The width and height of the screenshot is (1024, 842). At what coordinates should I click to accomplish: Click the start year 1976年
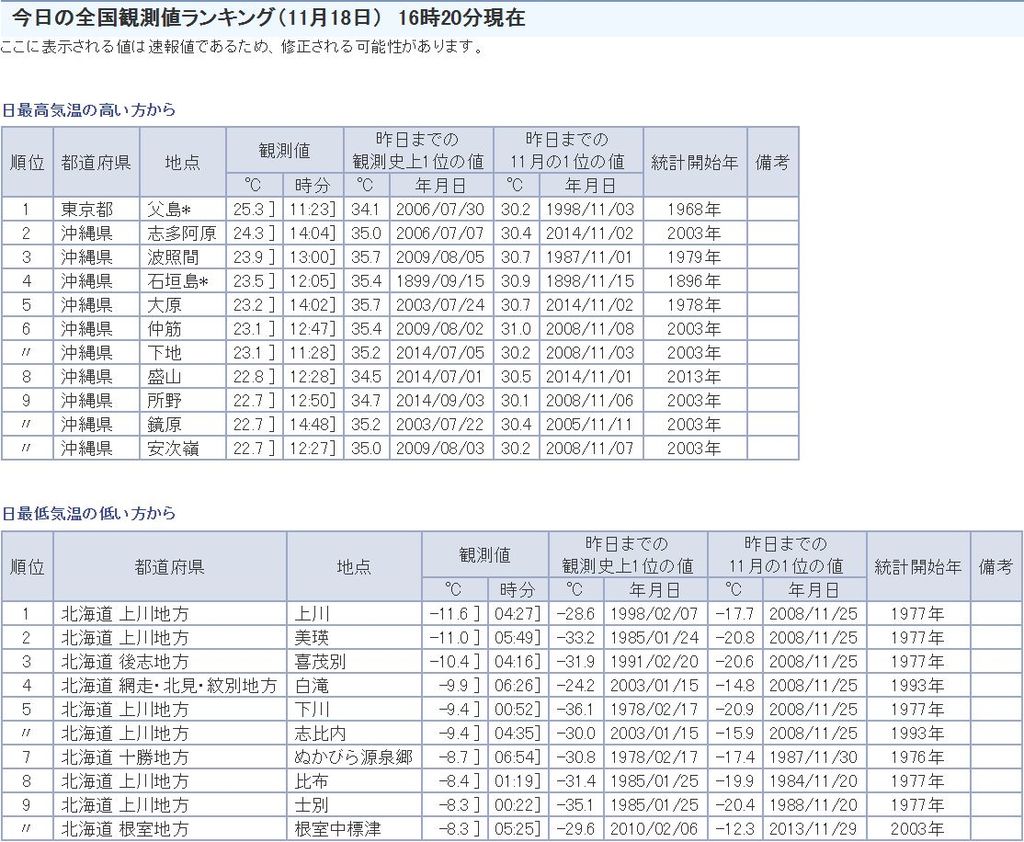coord(918,757)
